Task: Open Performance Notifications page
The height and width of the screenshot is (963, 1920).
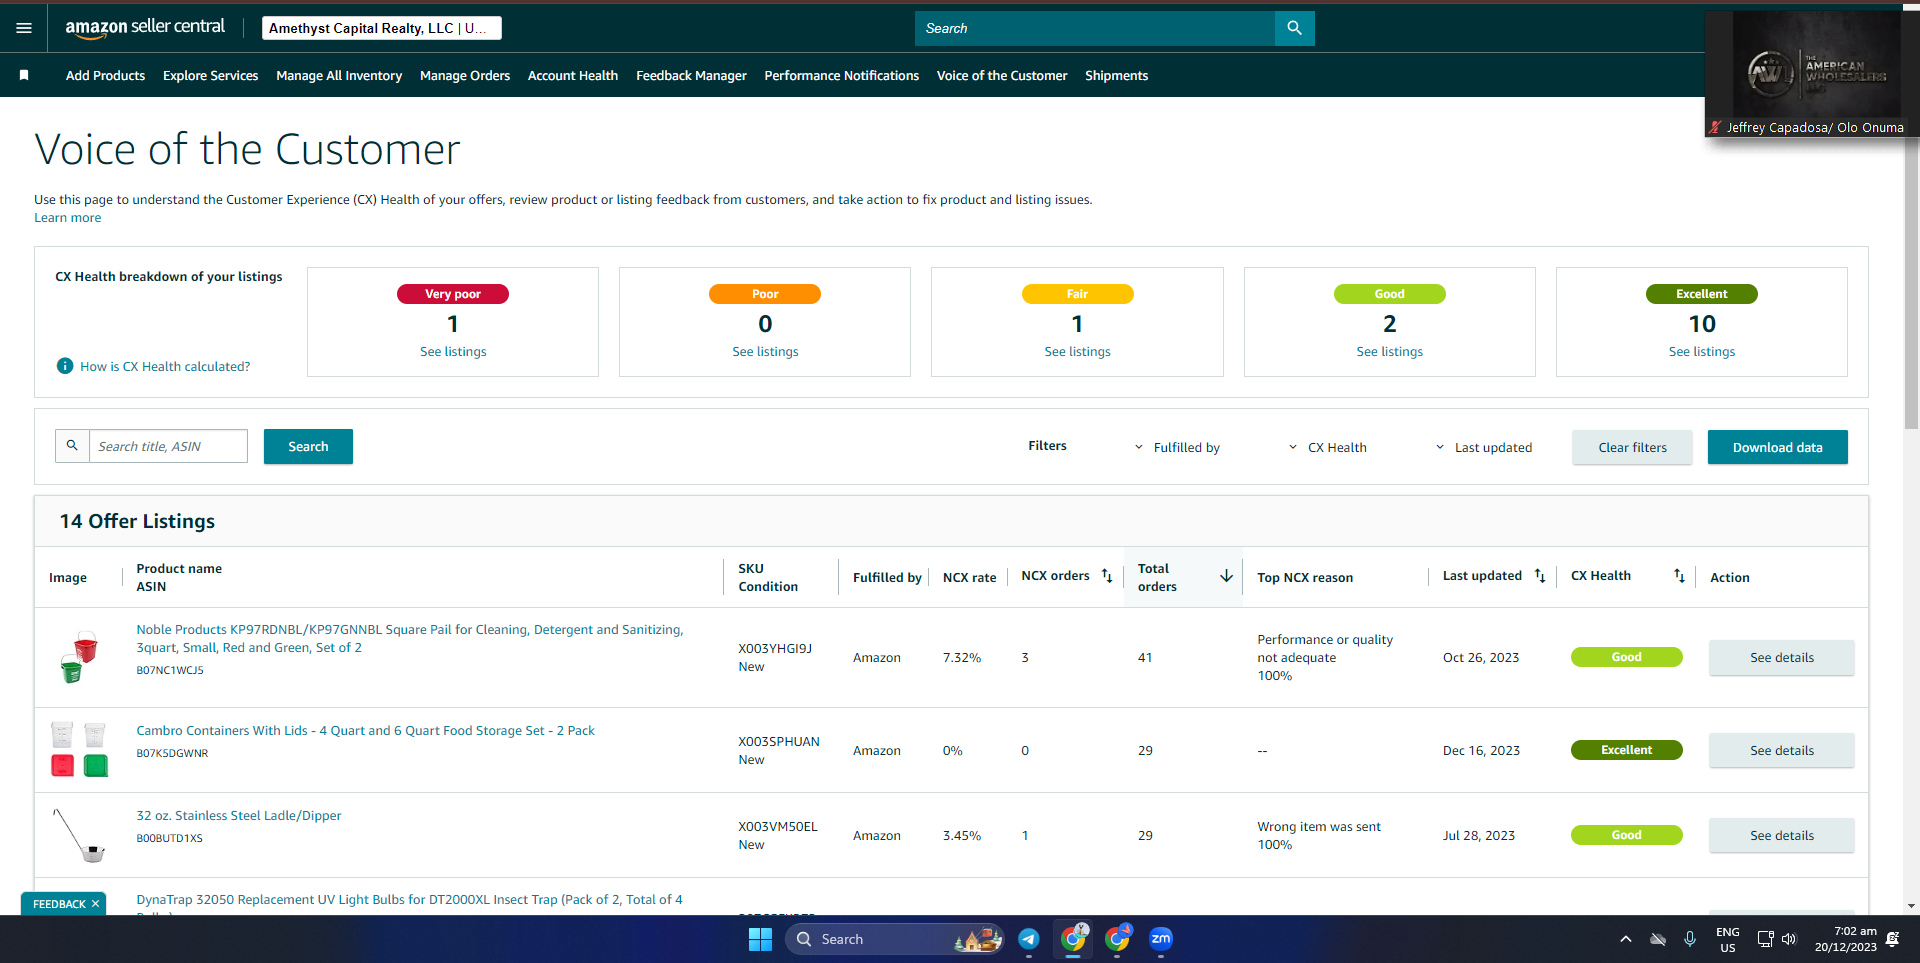Action: tap(841, 75)
